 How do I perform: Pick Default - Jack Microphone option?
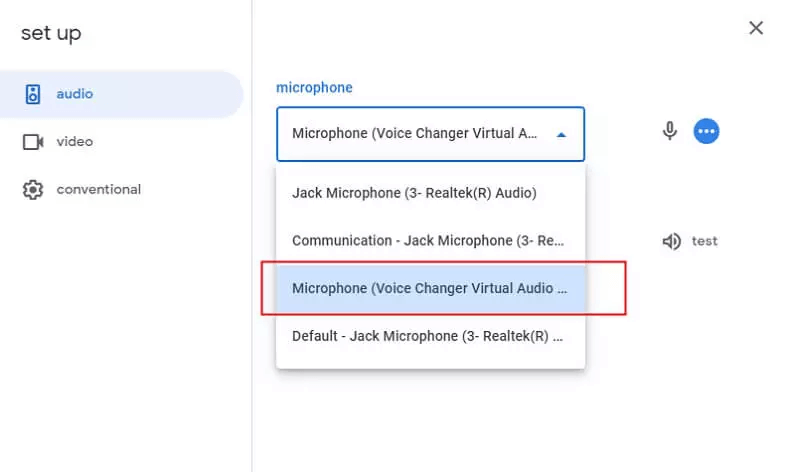[x=427, y=336]
